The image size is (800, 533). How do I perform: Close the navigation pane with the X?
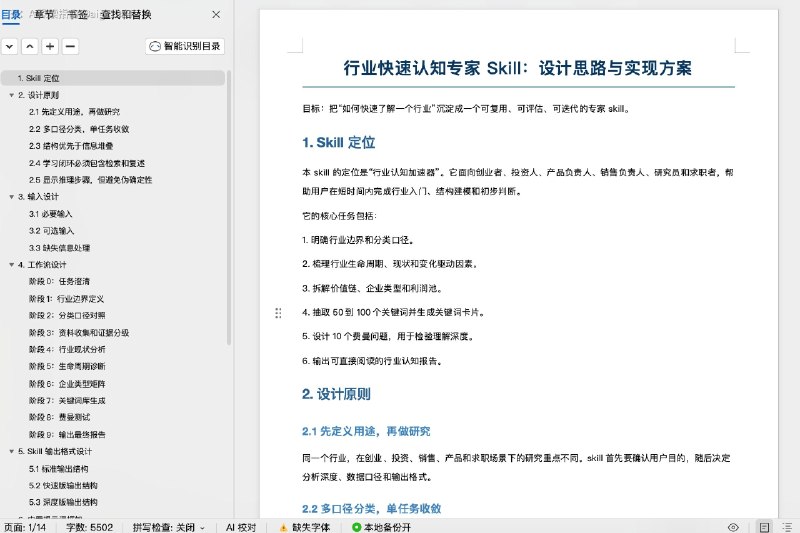pyautogui.click(x=216, y=14)
